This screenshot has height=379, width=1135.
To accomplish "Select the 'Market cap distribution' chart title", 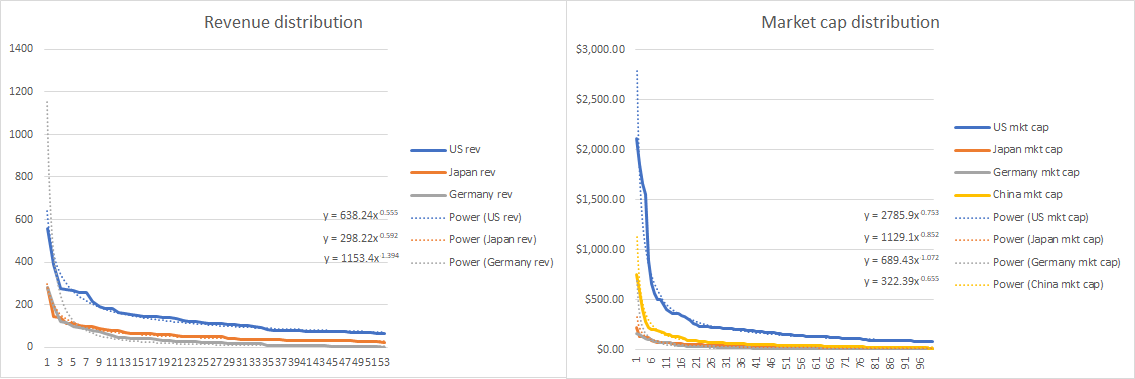I will [850, 22].
